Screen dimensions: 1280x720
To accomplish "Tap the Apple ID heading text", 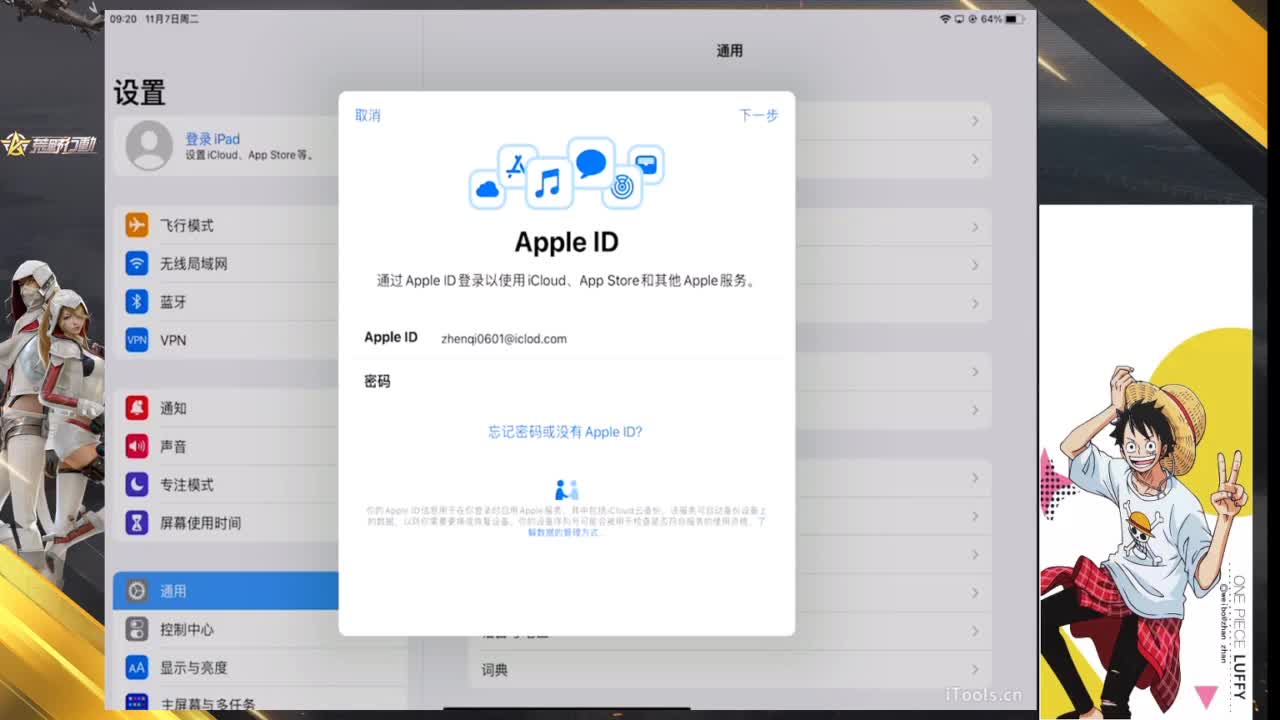I will [566, 242].
